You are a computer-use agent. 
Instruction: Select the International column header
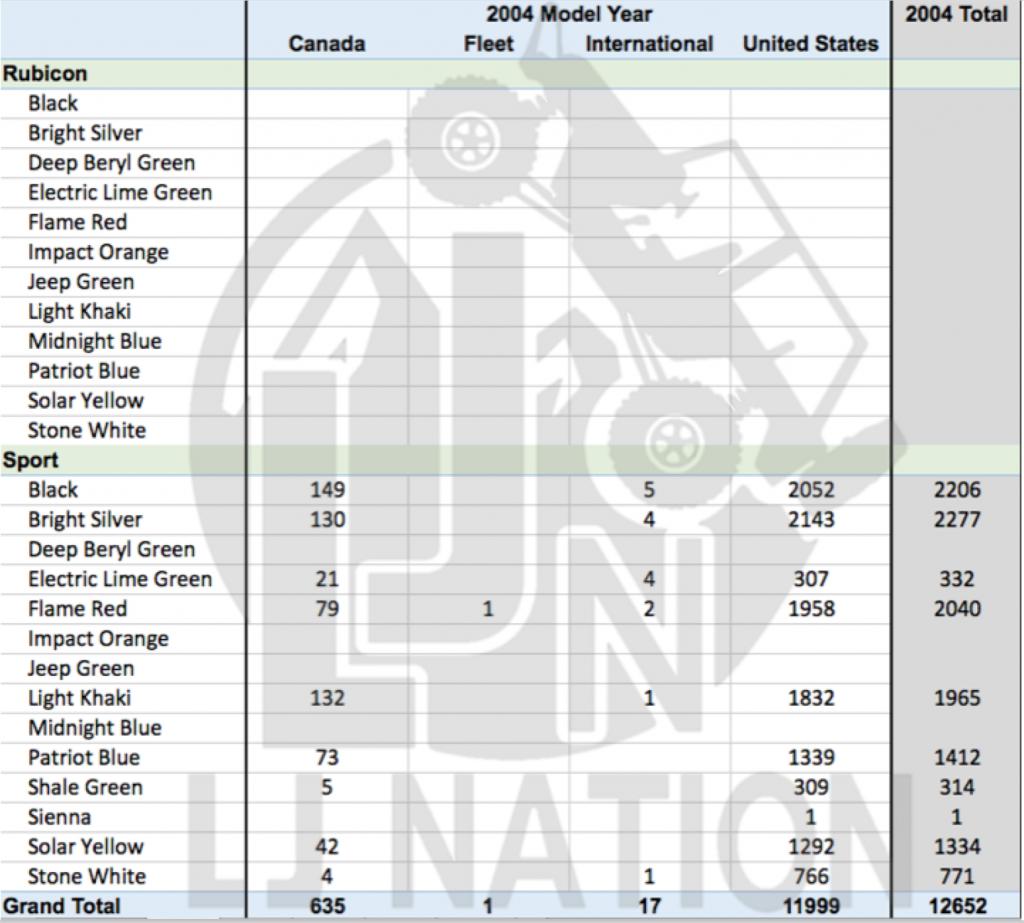tap(649, 44)
